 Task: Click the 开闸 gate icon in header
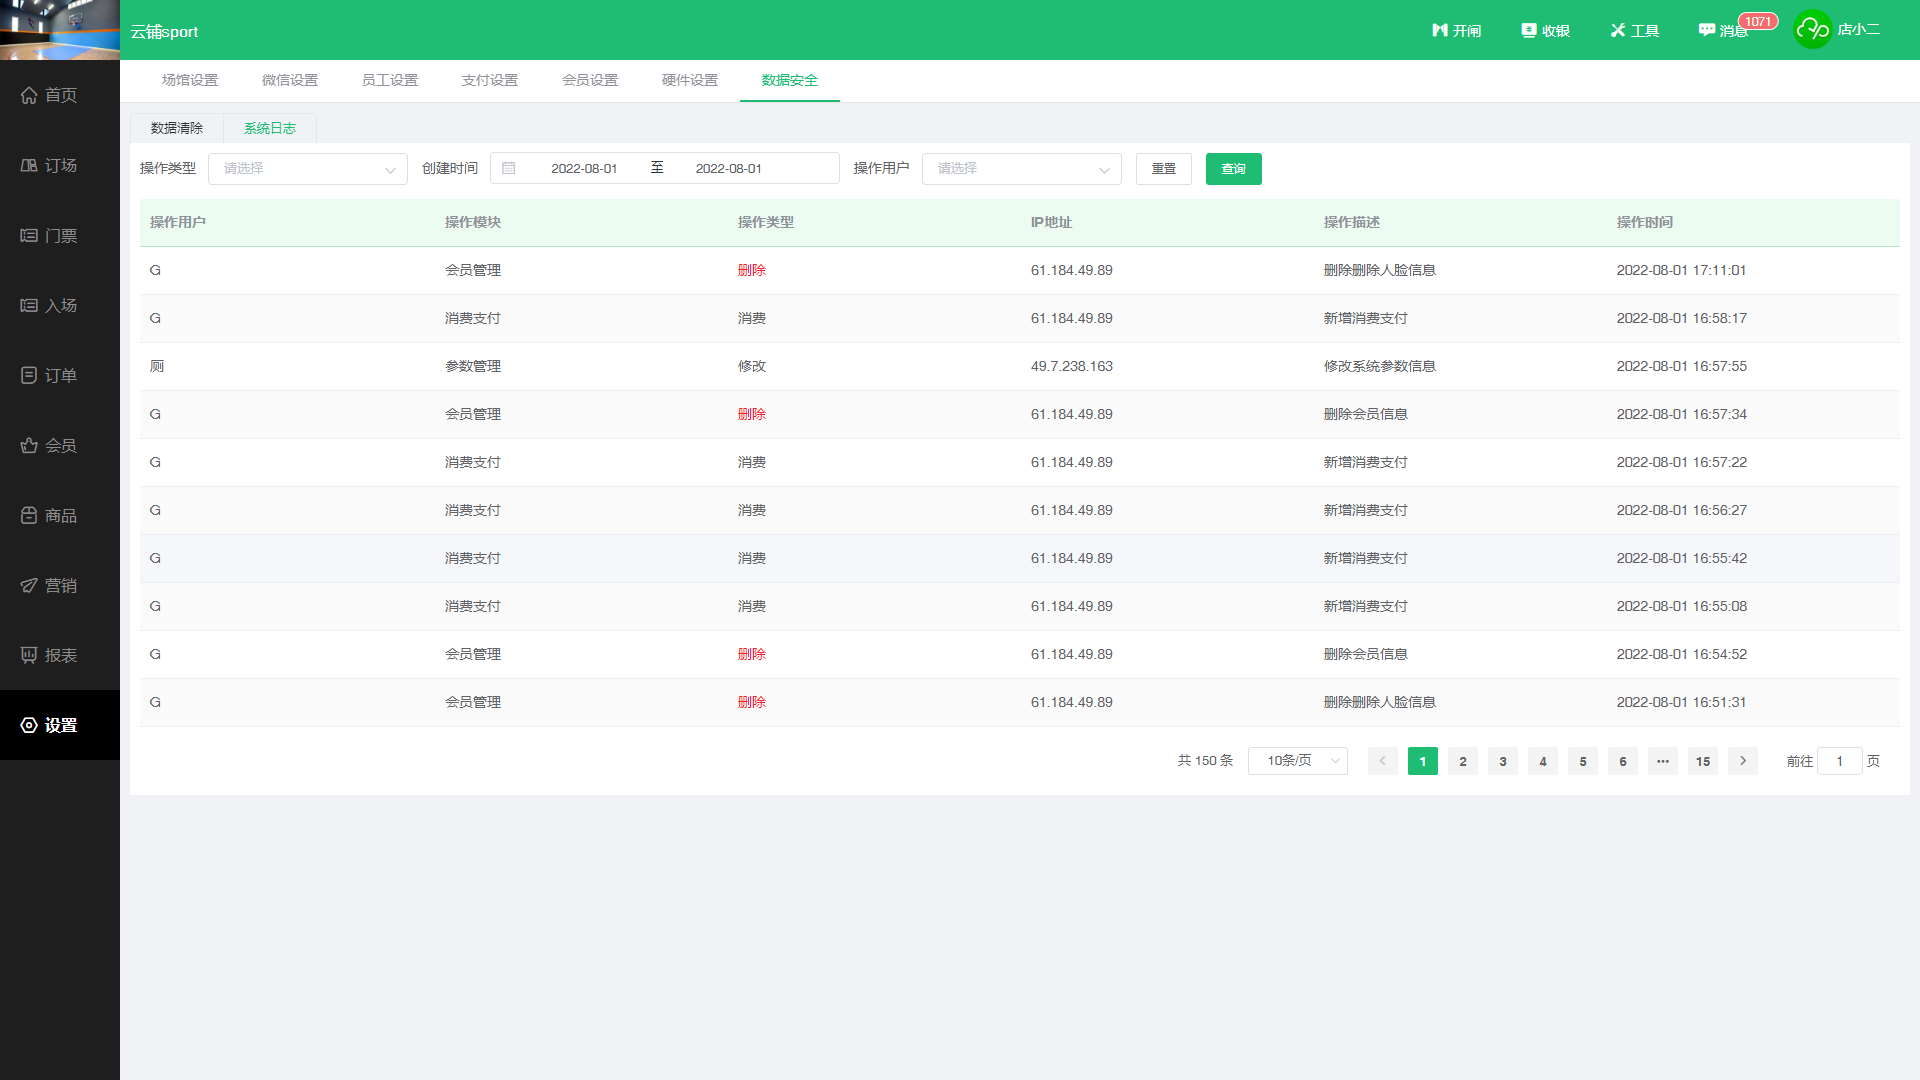(x=1456, y=31)
